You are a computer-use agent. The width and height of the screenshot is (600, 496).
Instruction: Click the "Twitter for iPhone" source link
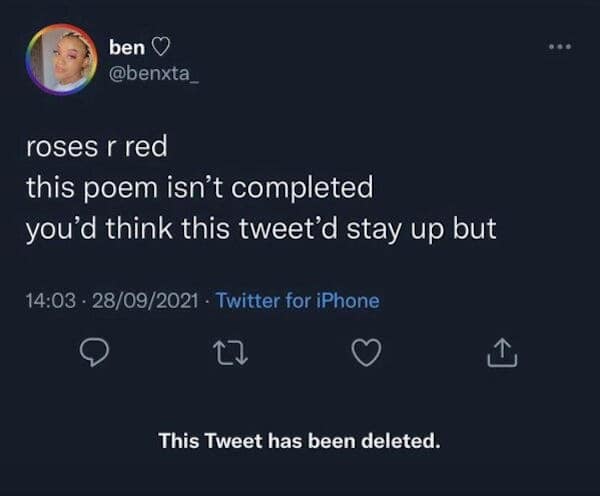coord(297,299)
